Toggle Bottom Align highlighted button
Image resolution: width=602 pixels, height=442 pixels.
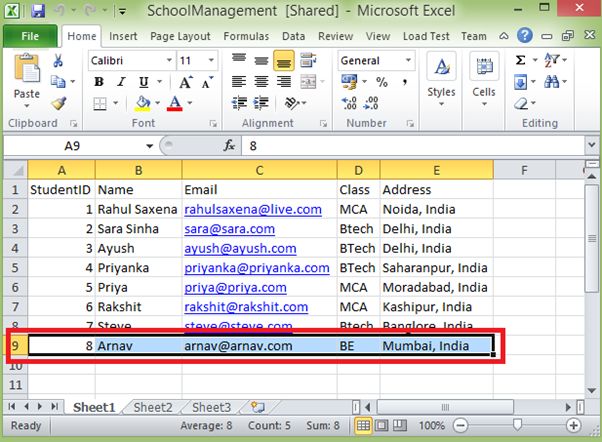[284, 61]
